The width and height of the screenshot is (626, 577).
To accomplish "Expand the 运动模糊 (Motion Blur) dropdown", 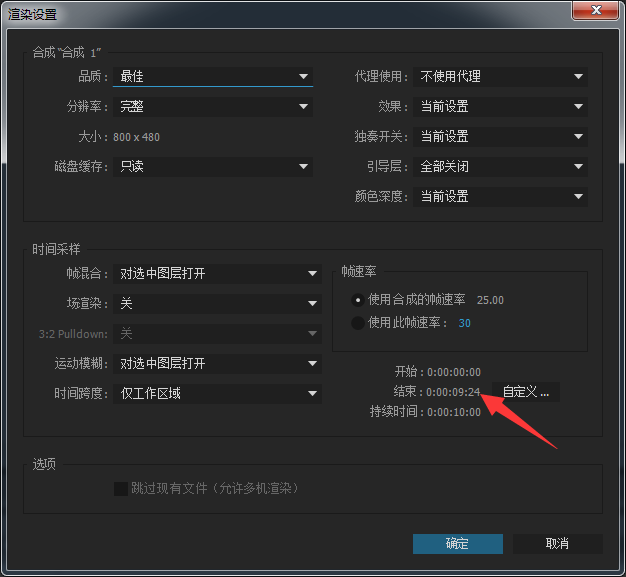I will 217,363.
